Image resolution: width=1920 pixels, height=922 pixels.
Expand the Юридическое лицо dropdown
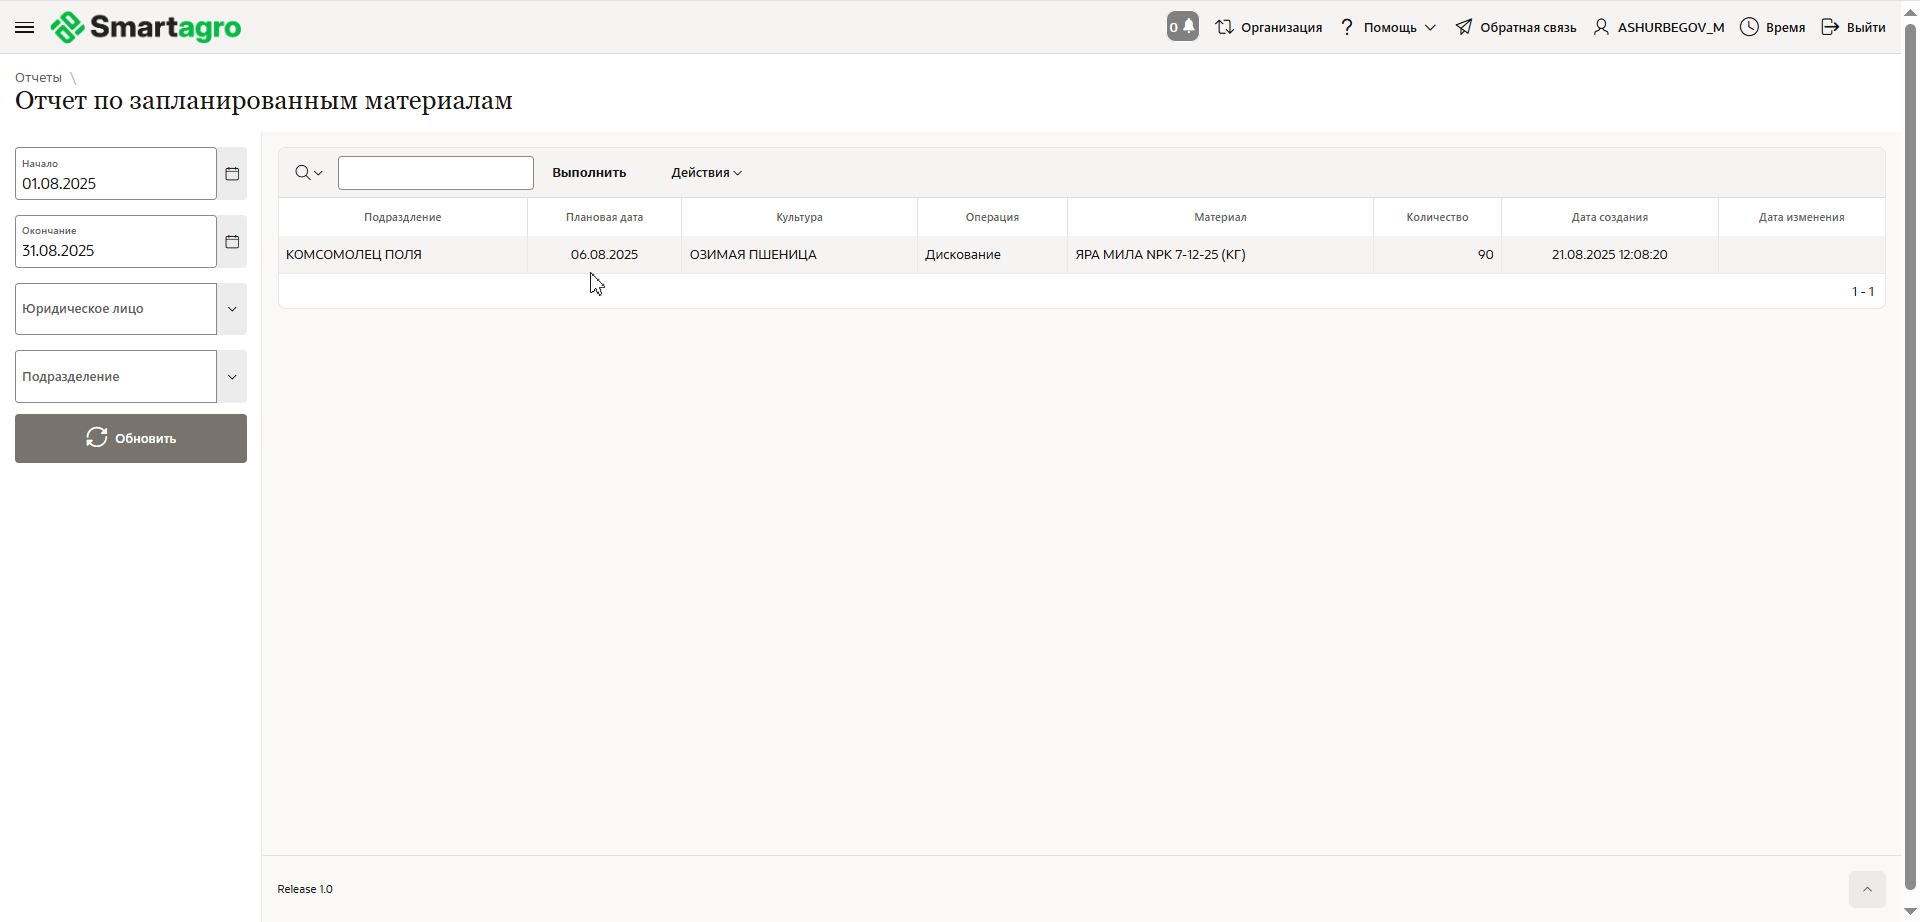click(x=232, y=309)
